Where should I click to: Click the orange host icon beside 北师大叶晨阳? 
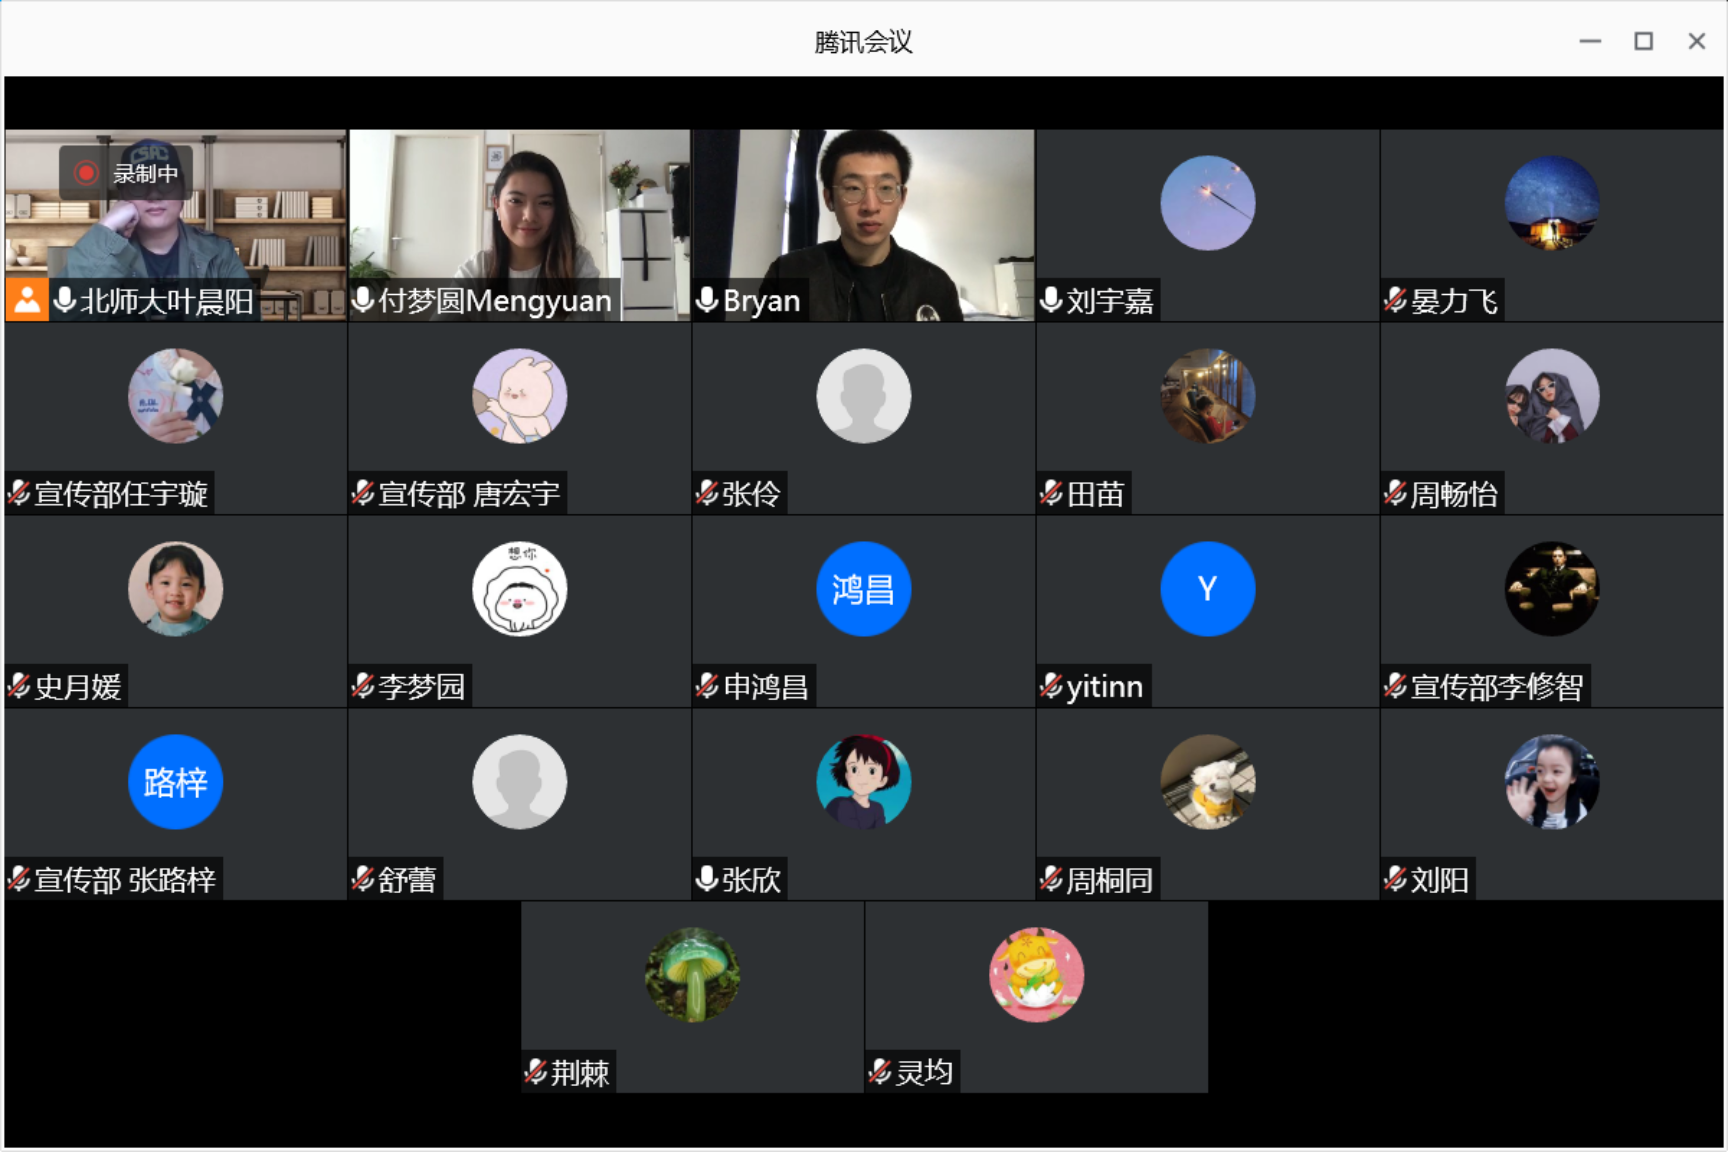coord(27,300)
